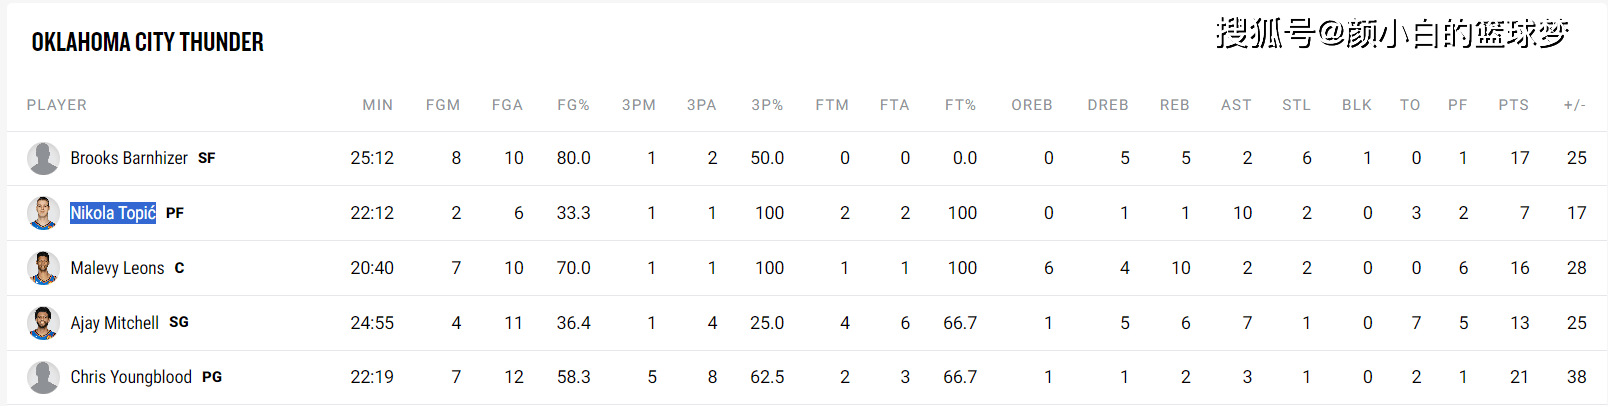The height and width of the screenshot is (406, 1608).
Task: Sort by the MIN column header
Action: coord(377,105)
